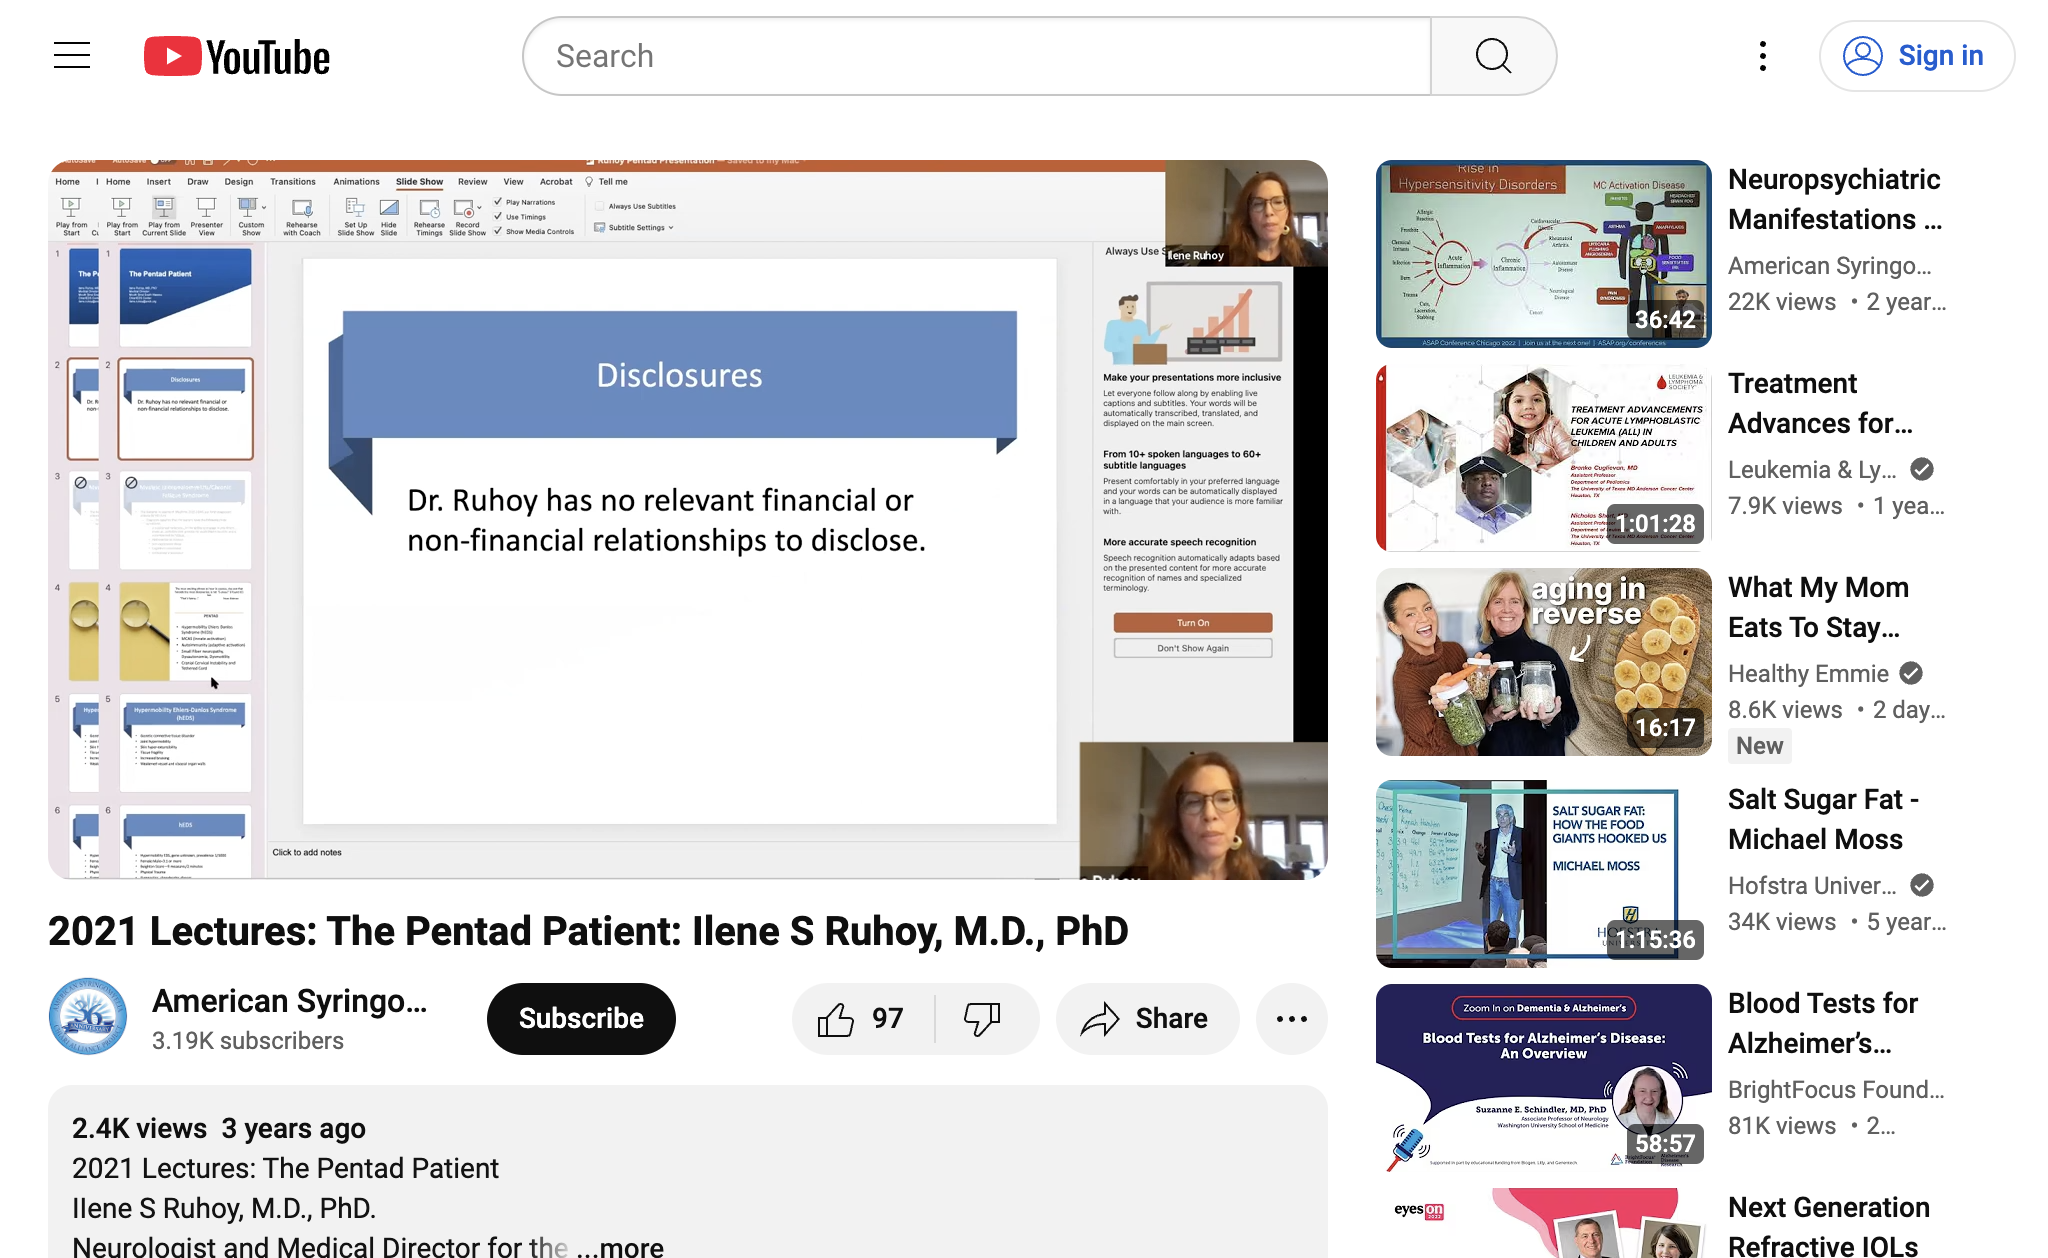Open Salt Sugar Fat - Michael Moss title
The image size is (2048, 1258).
pyautogui.click(x=1824, y=819)
